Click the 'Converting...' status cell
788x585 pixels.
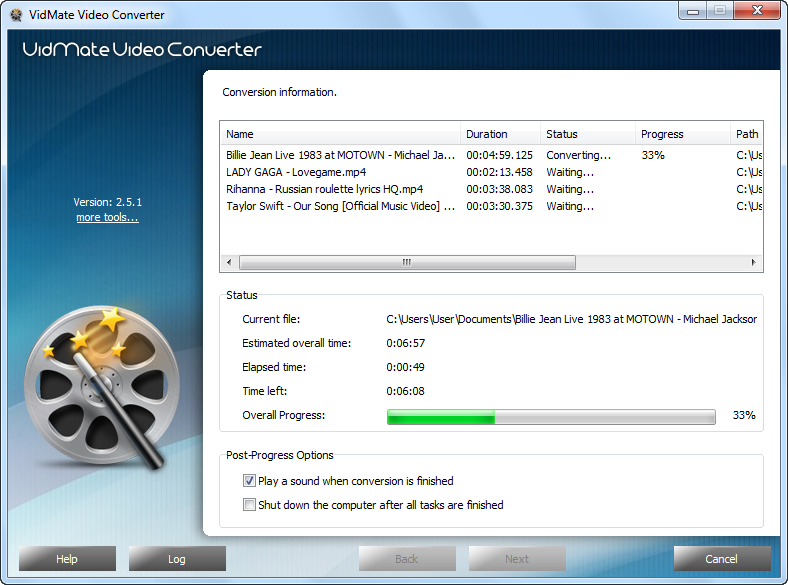[x=578, y=155]
